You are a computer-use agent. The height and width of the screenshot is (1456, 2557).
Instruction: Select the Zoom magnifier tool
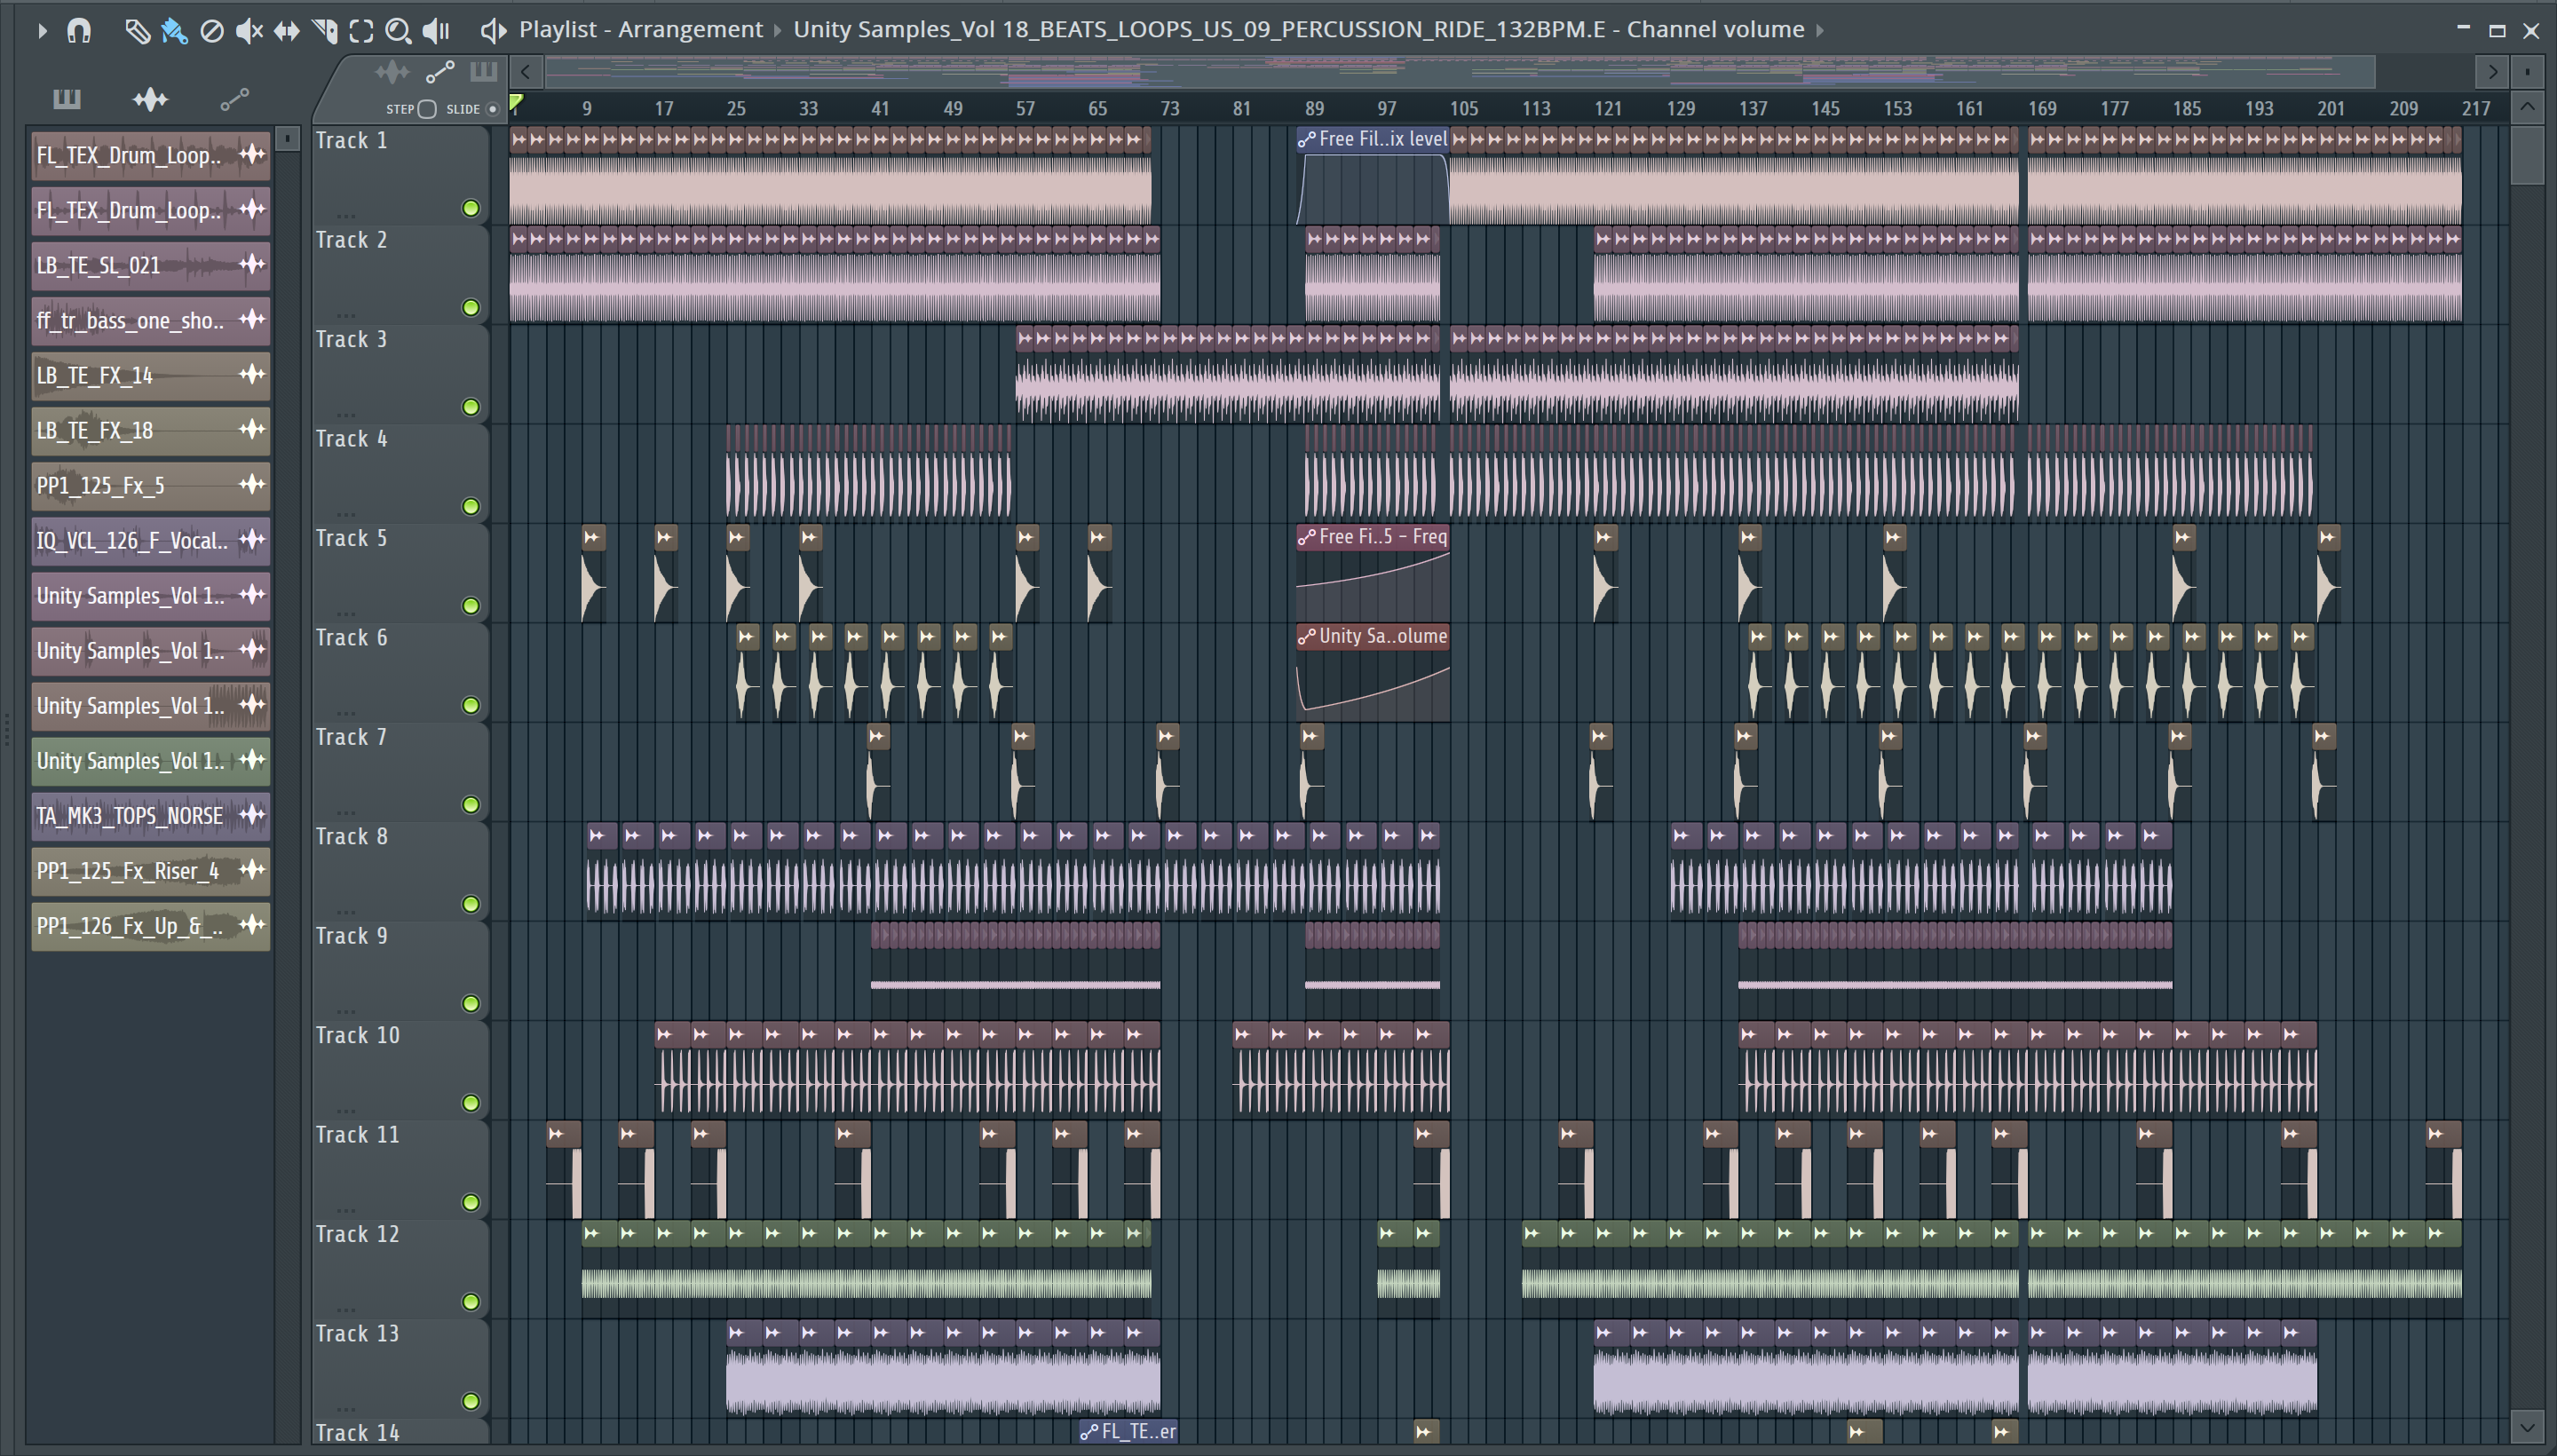tap(398, 31)
